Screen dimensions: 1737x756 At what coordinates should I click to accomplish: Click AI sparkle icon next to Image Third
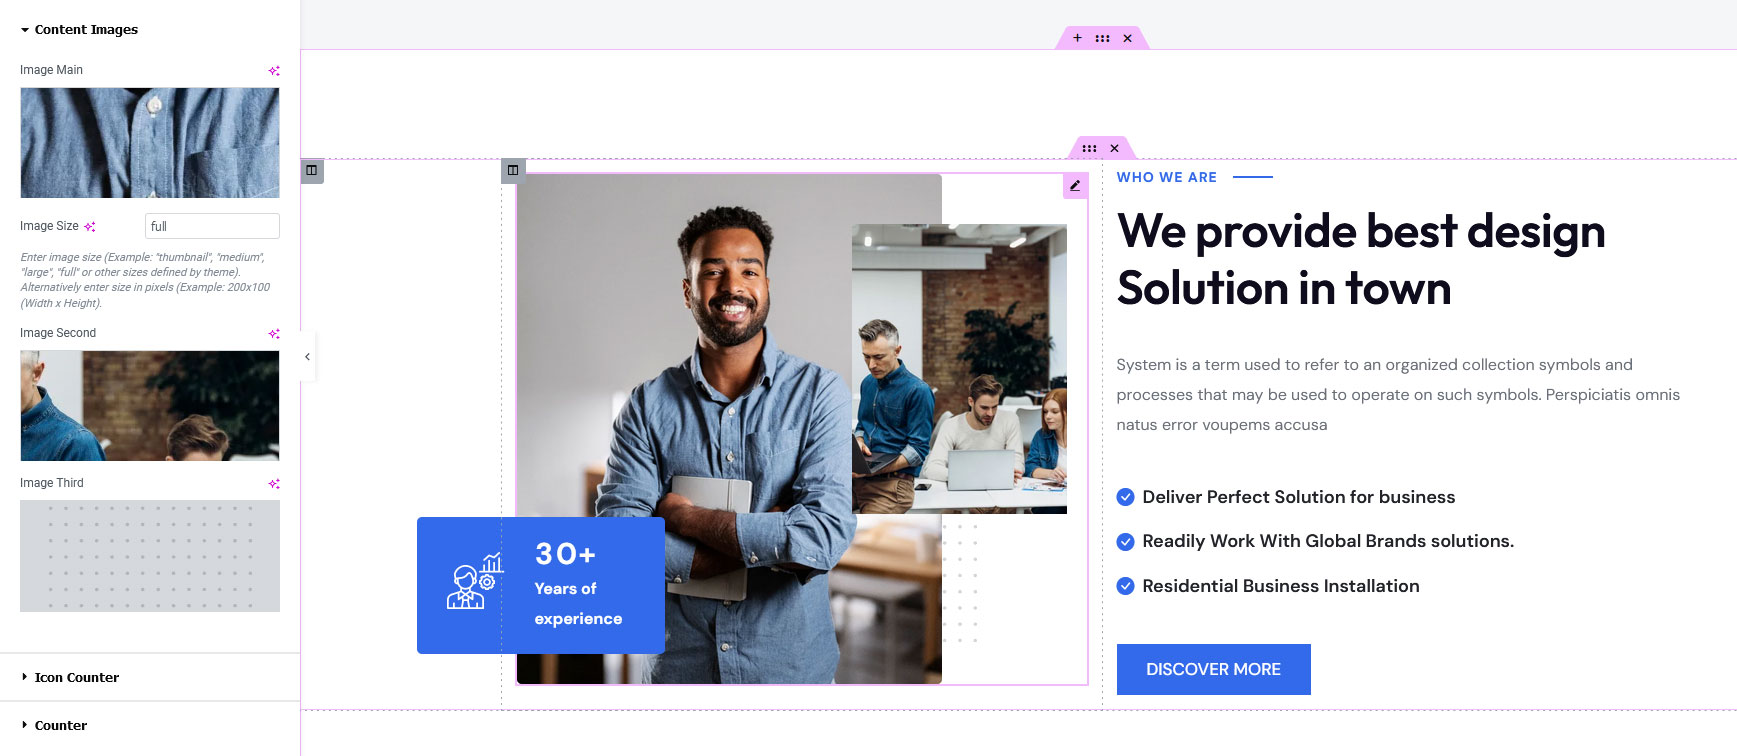tap(274, 483)
